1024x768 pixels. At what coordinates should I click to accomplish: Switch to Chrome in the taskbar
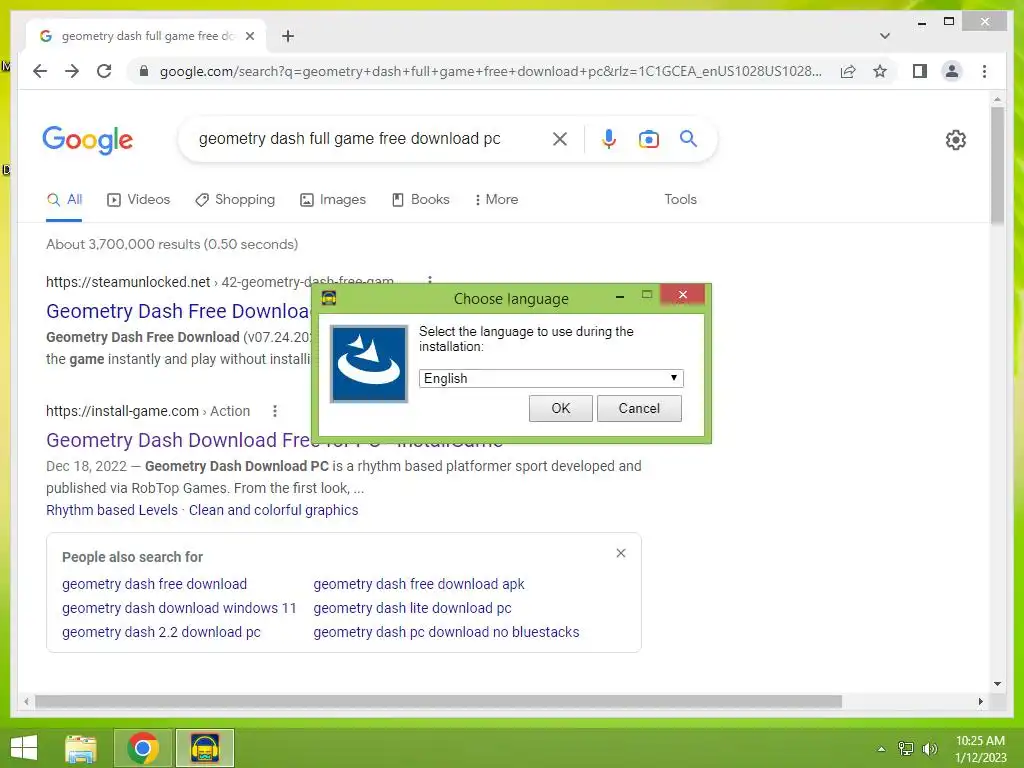tap(142, 748)
